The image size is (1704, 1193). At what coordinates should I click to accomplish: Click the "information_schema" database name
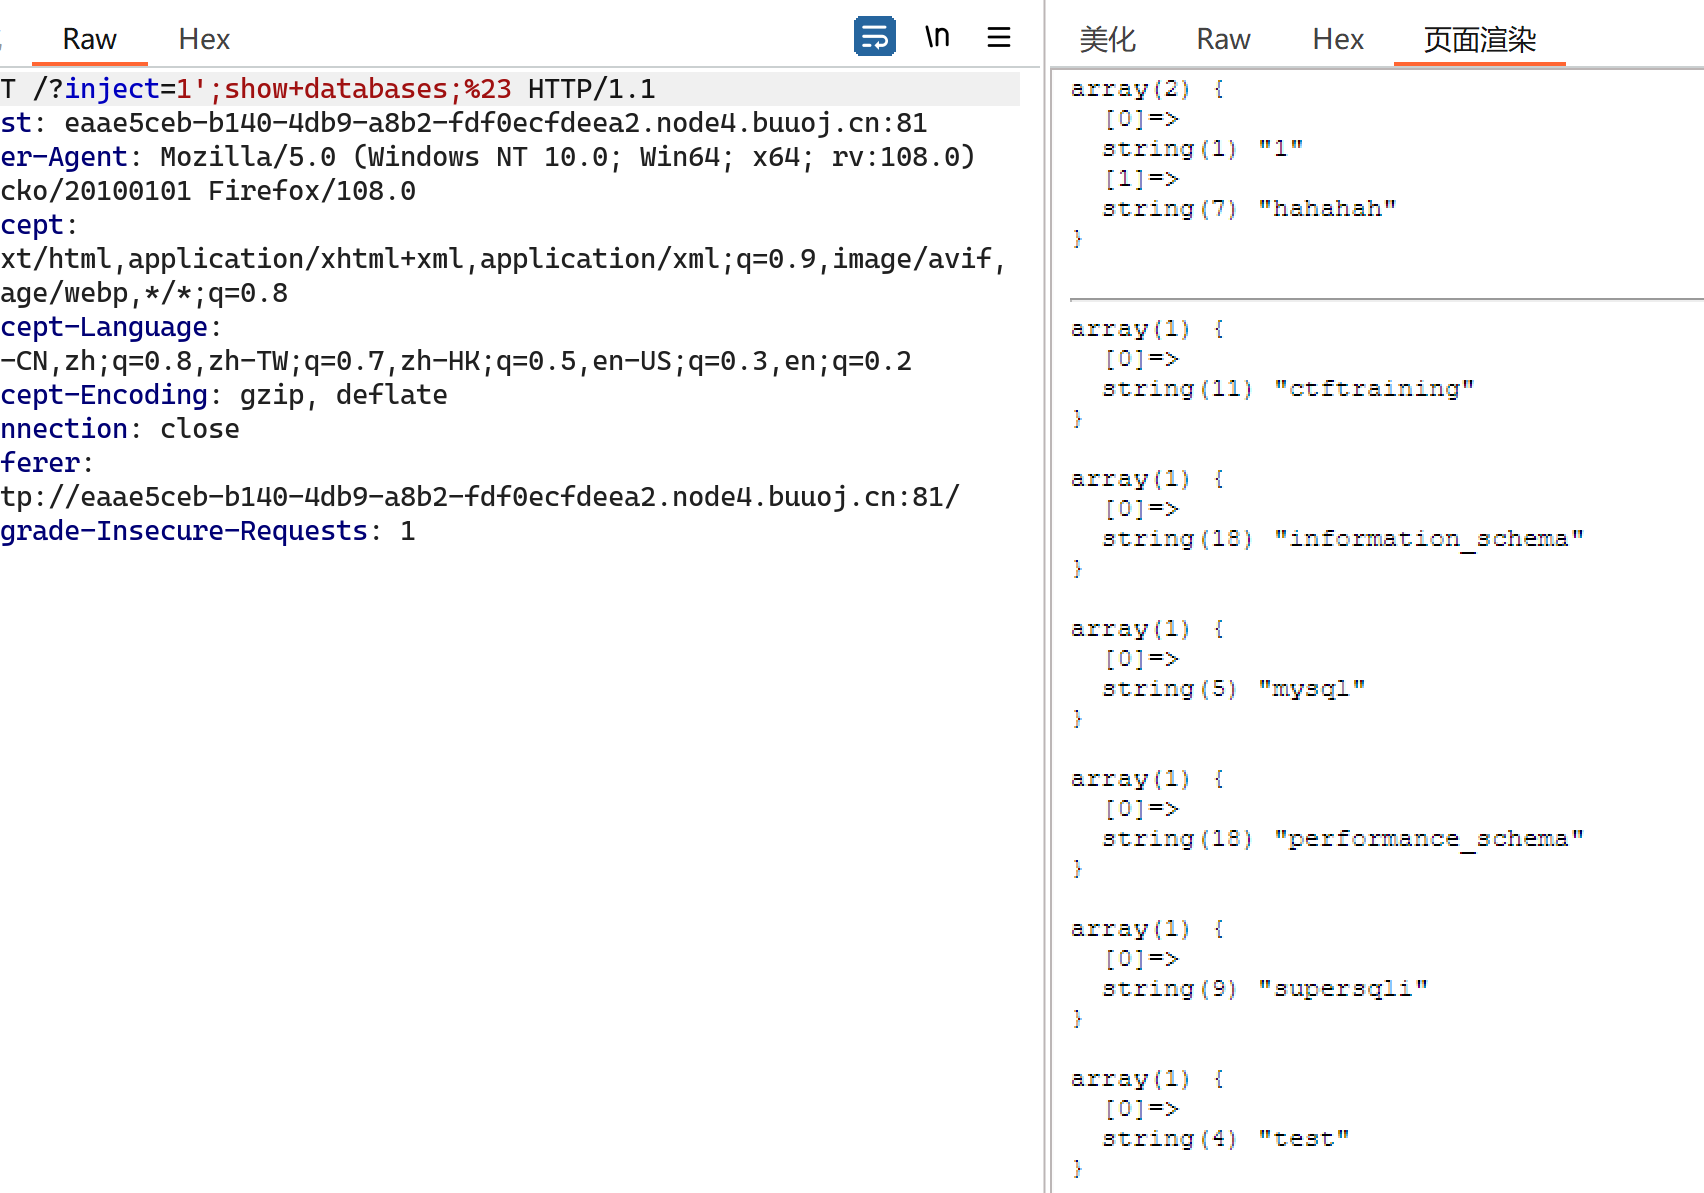1429,538
